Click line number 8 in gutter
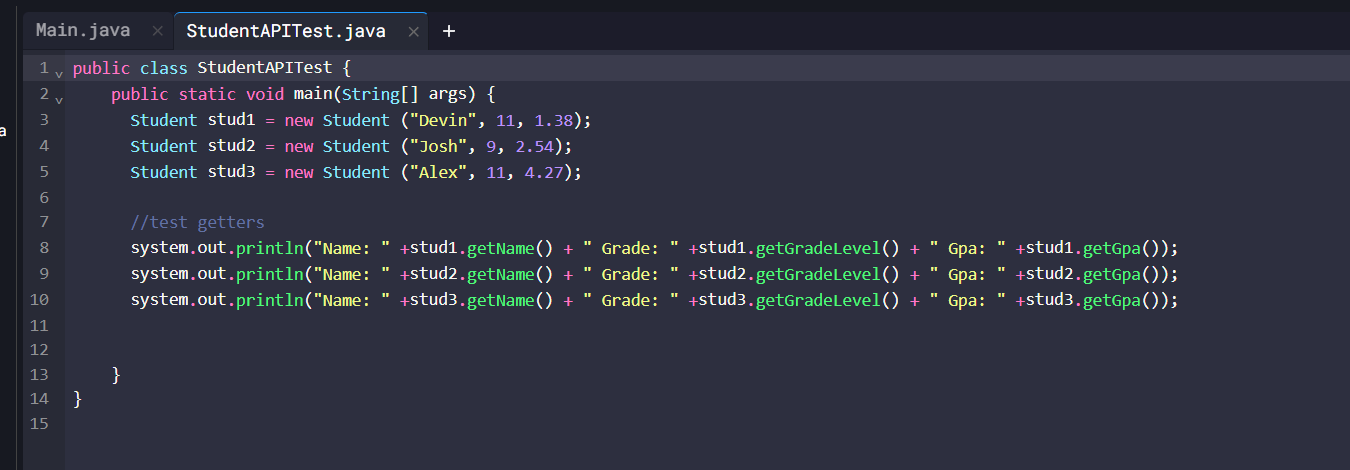1350x470 pixels. (44, 248)
